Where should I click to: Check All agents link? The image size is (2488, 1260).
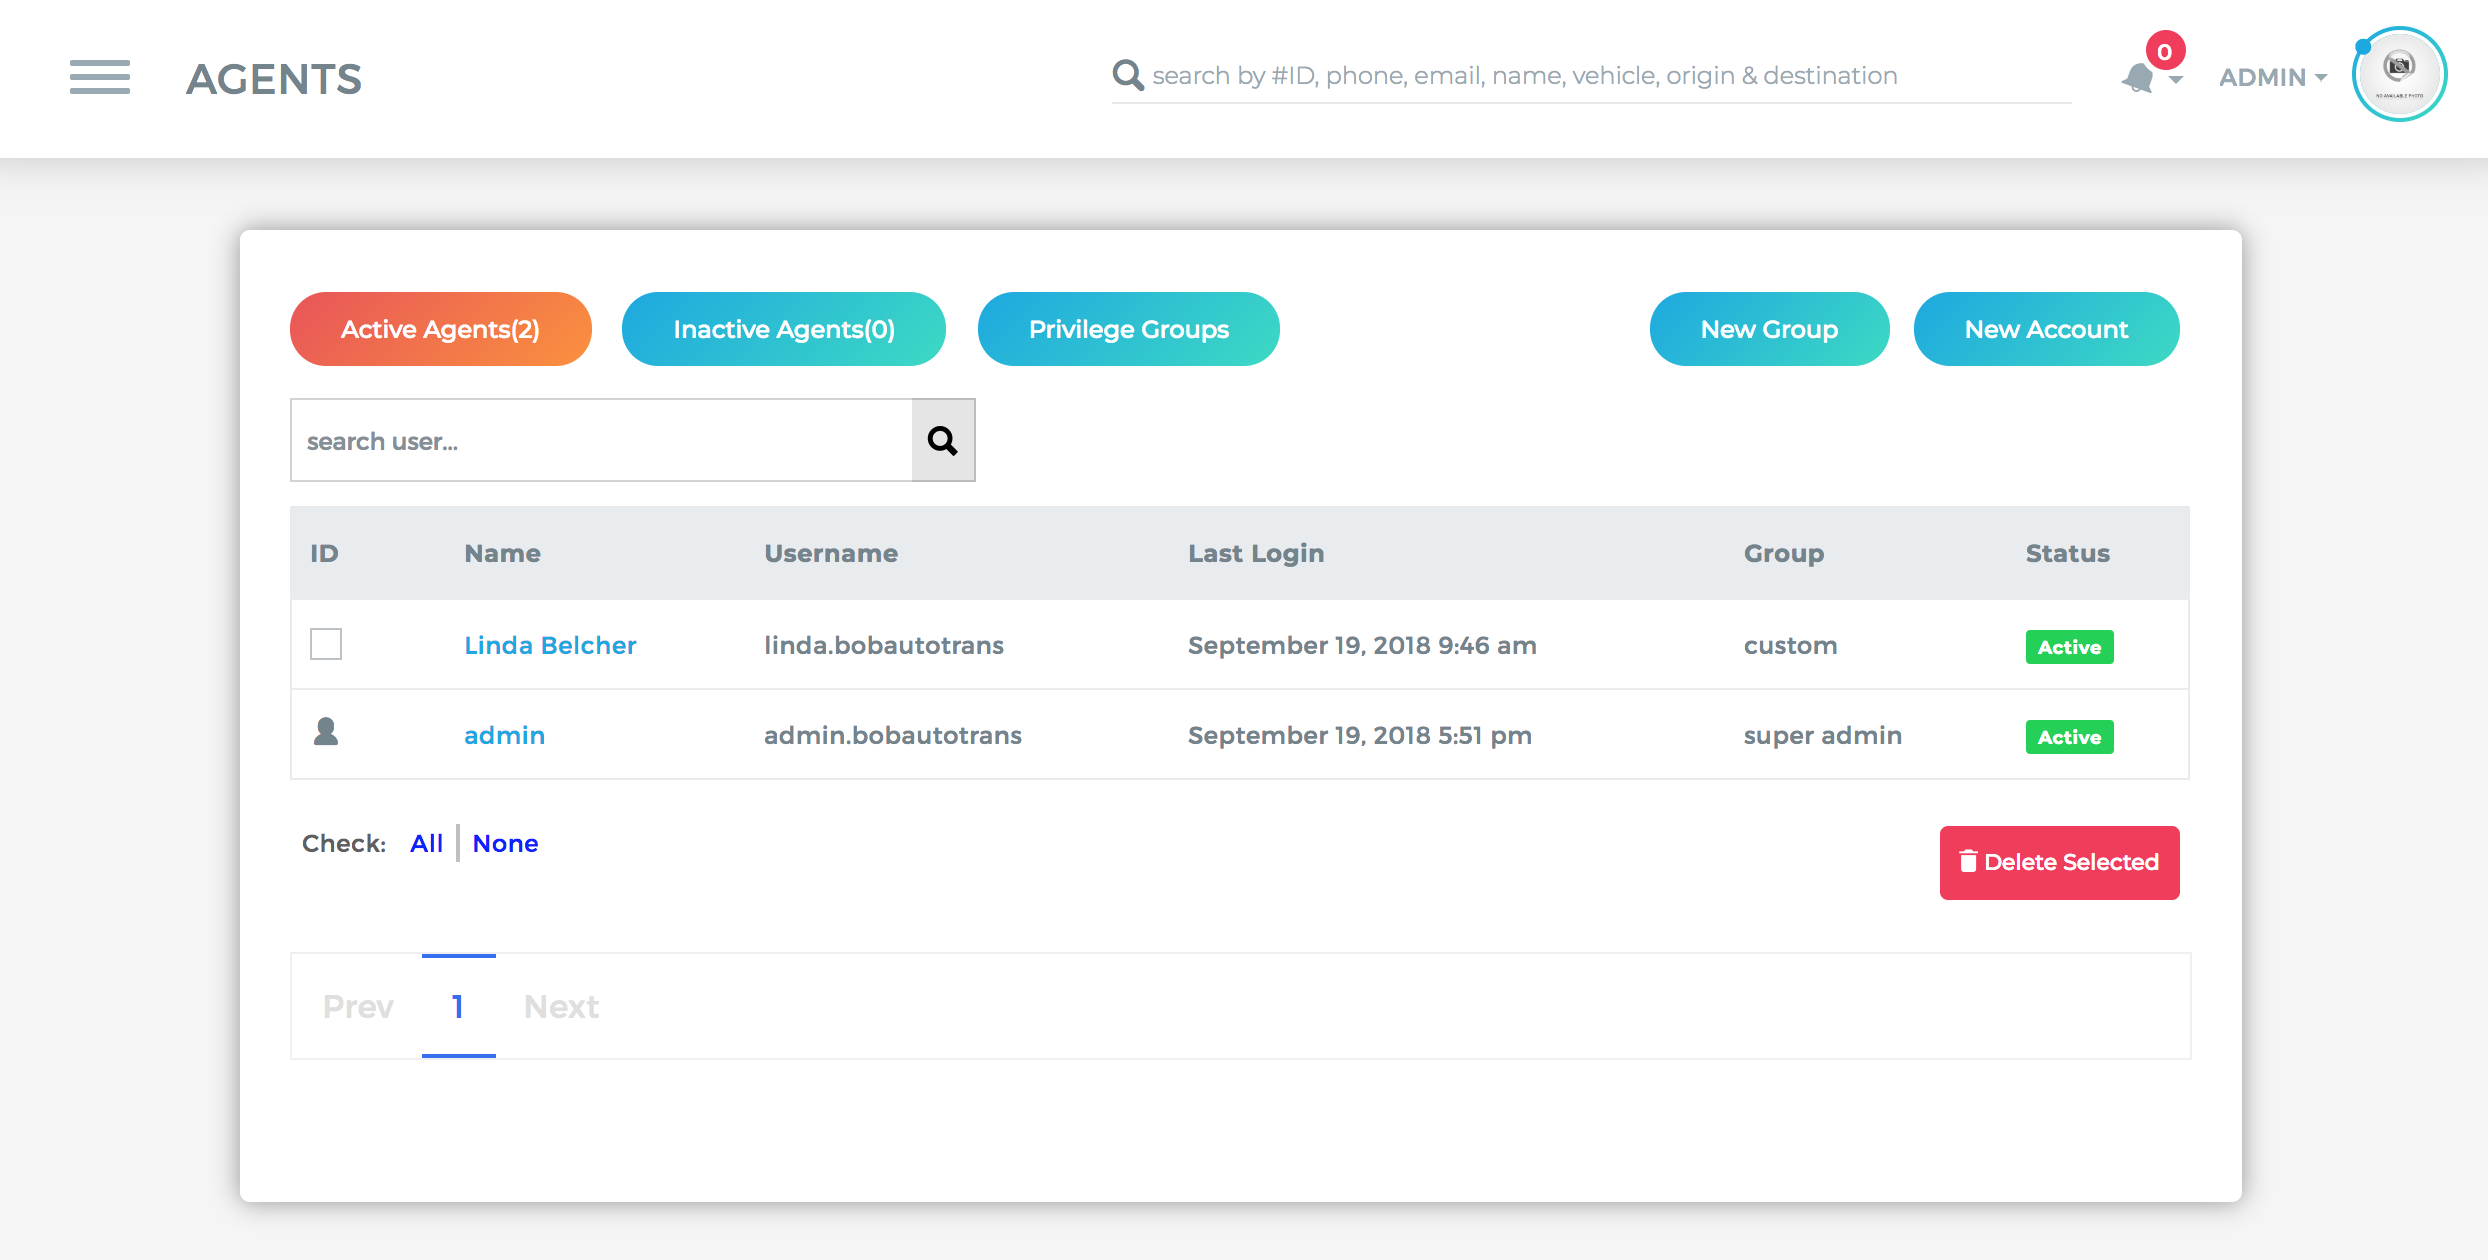(x=426, y=843)
